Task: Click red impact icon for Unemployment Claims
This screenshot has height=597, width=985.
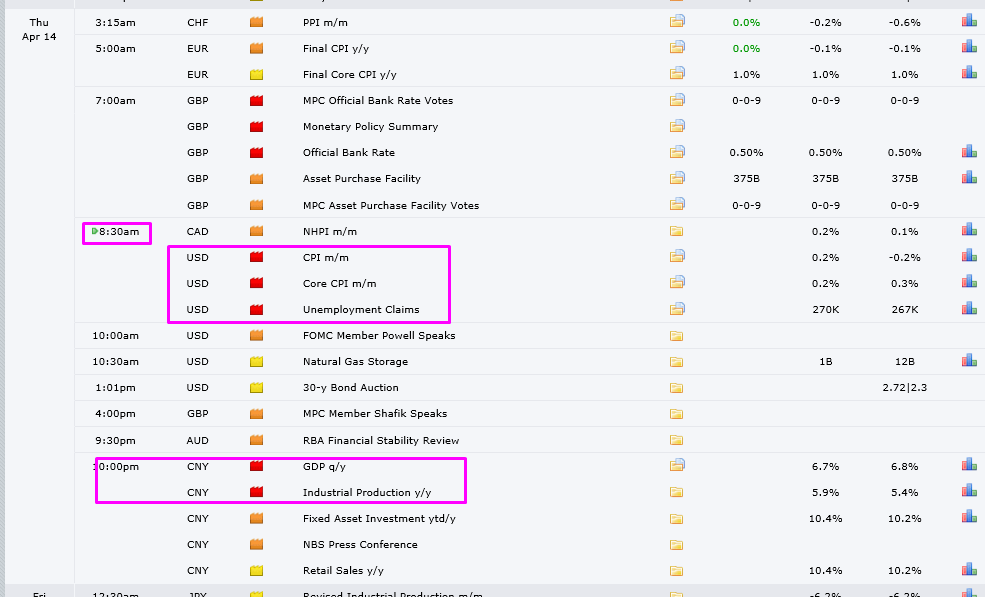Action: click(x=256, y=309)
